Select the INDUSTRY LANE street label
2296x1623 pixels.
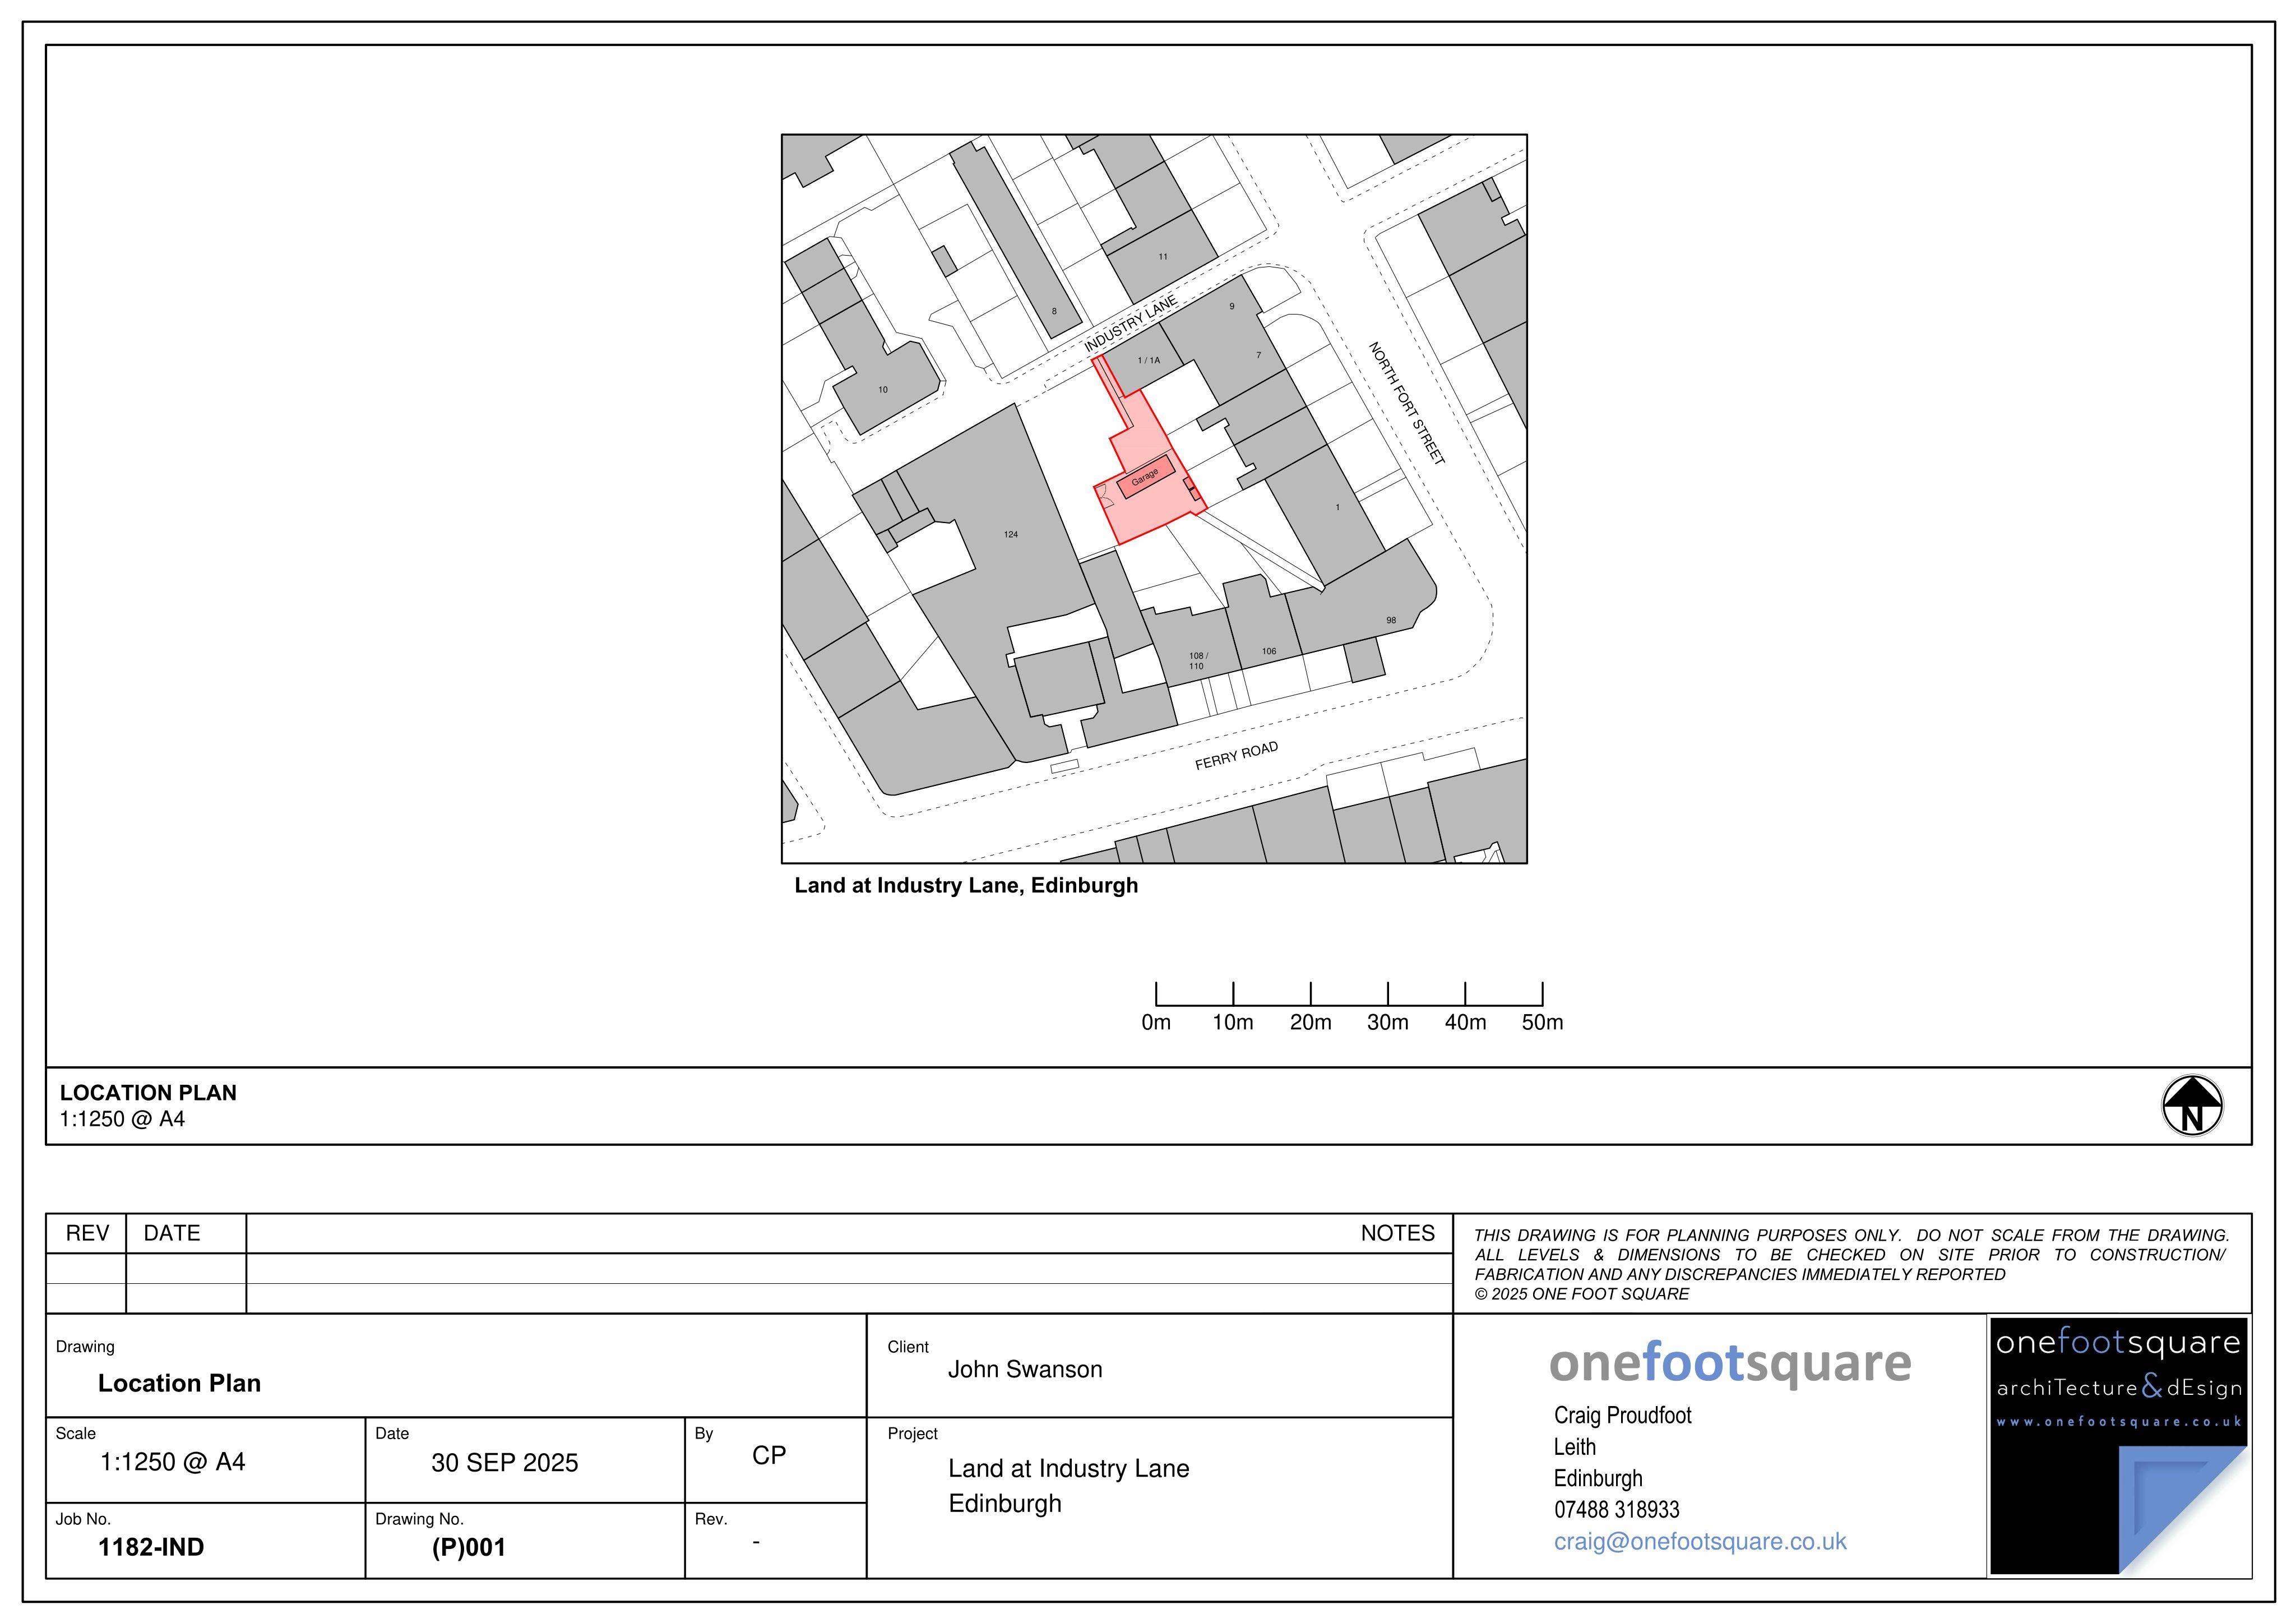click(1130, 324)
